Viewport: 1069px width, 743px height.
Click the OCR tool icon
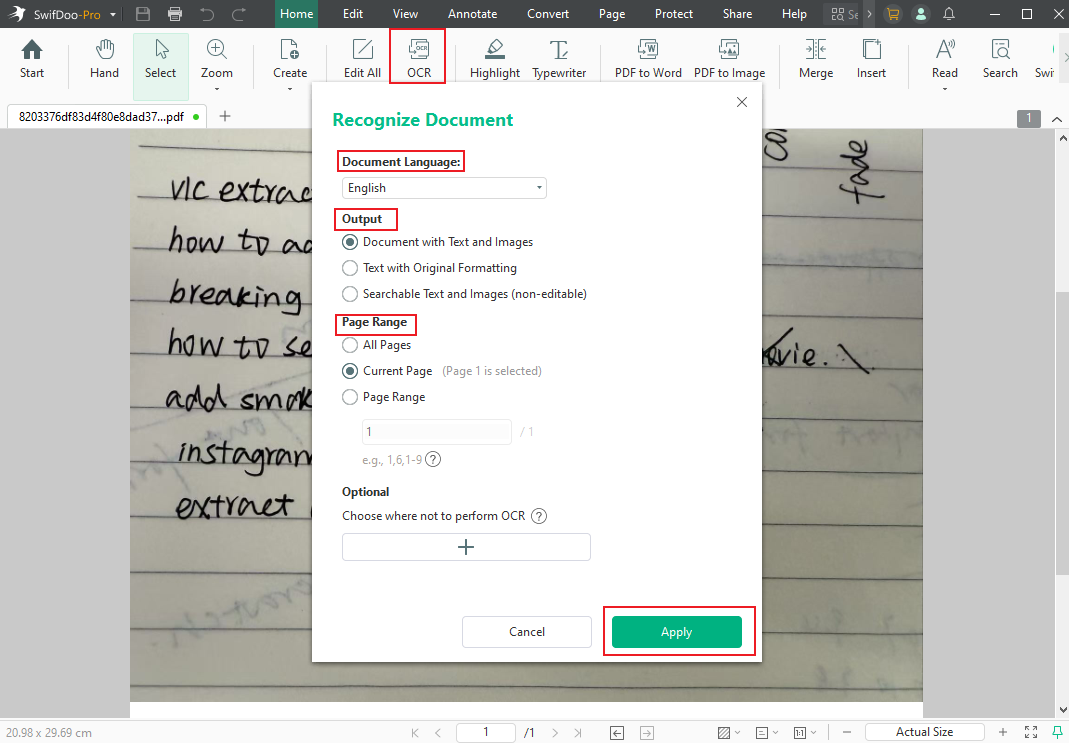419,56
